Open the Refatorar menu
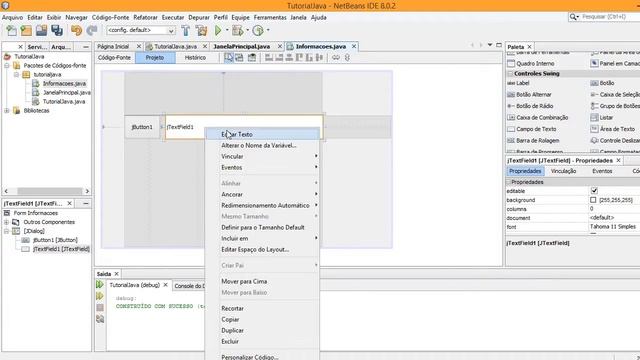 (145, 18)
